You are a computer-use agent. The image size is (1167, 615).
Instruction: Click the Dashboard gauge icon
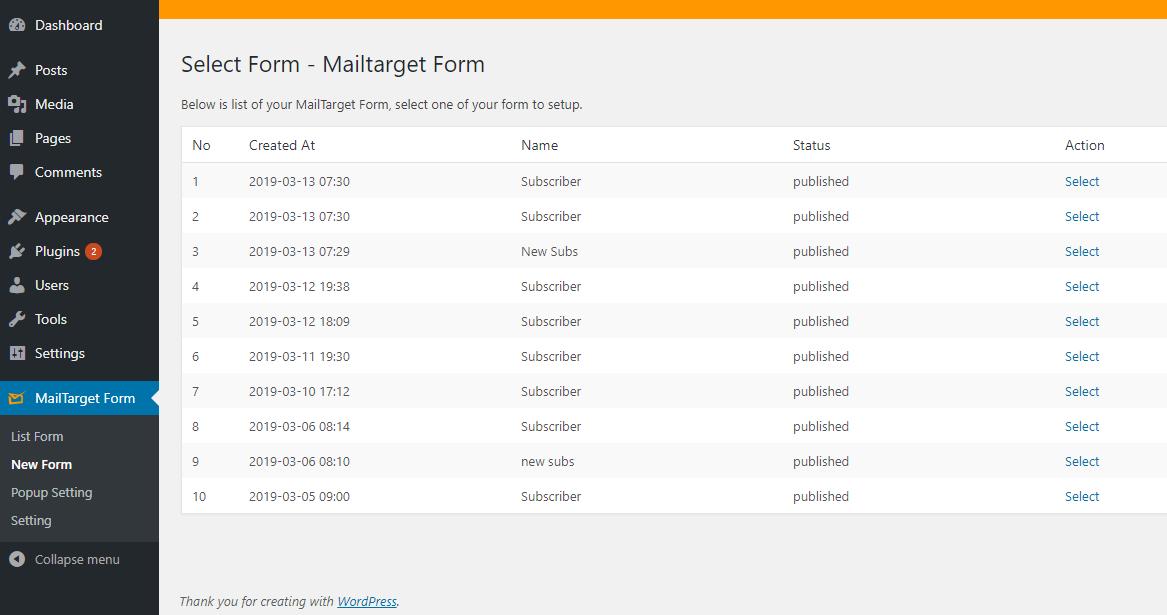17,25
